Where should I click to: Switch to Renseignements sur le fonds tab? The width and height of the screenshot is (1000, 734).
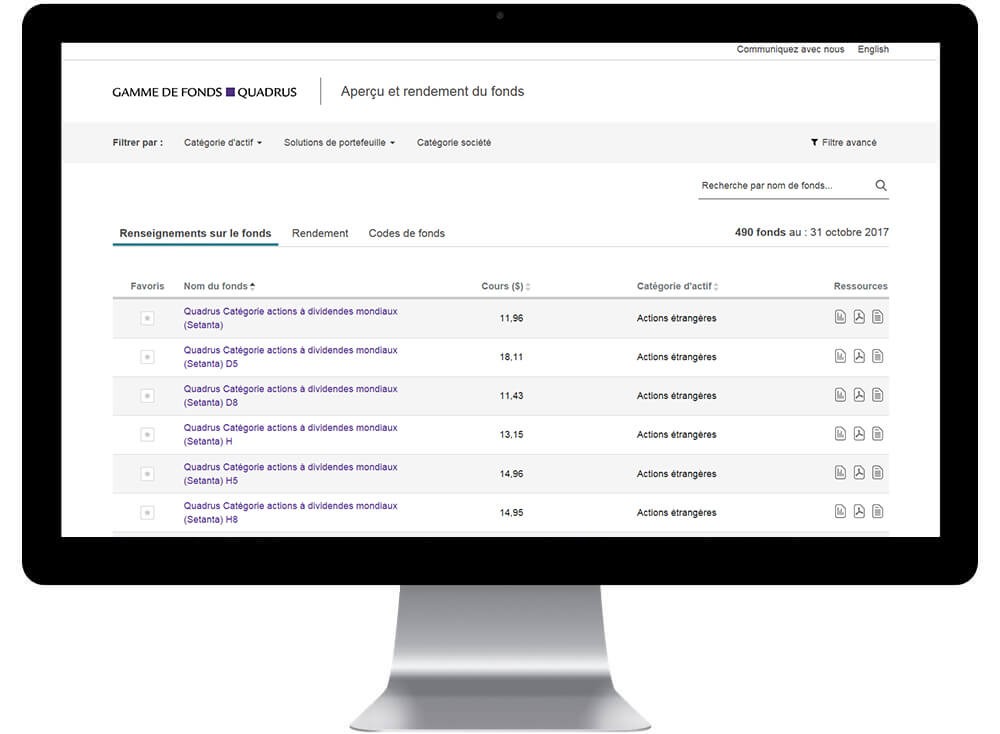195,233
